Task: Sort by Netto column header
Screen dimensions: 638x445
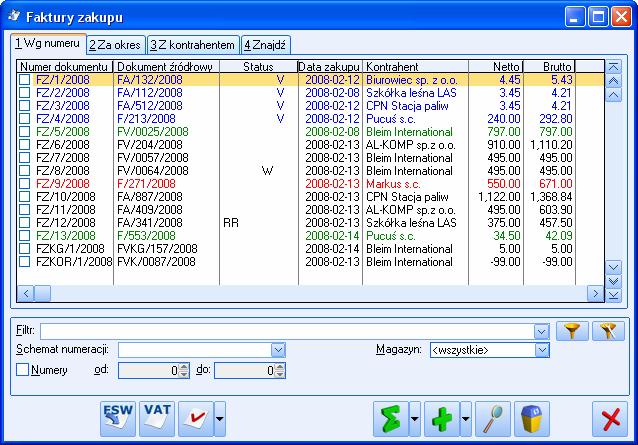Action: coord(496,66)
